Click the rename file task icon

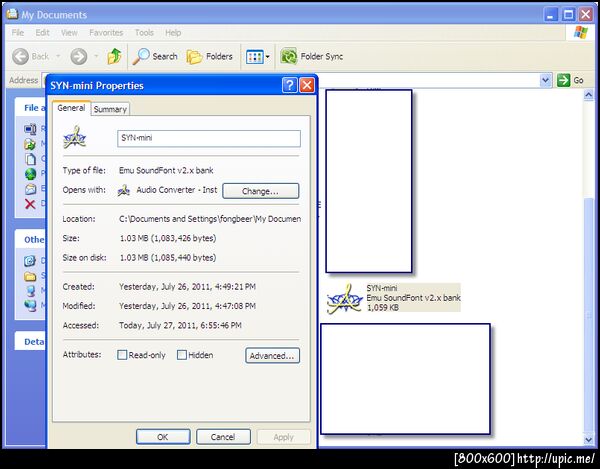pos(30,129)
